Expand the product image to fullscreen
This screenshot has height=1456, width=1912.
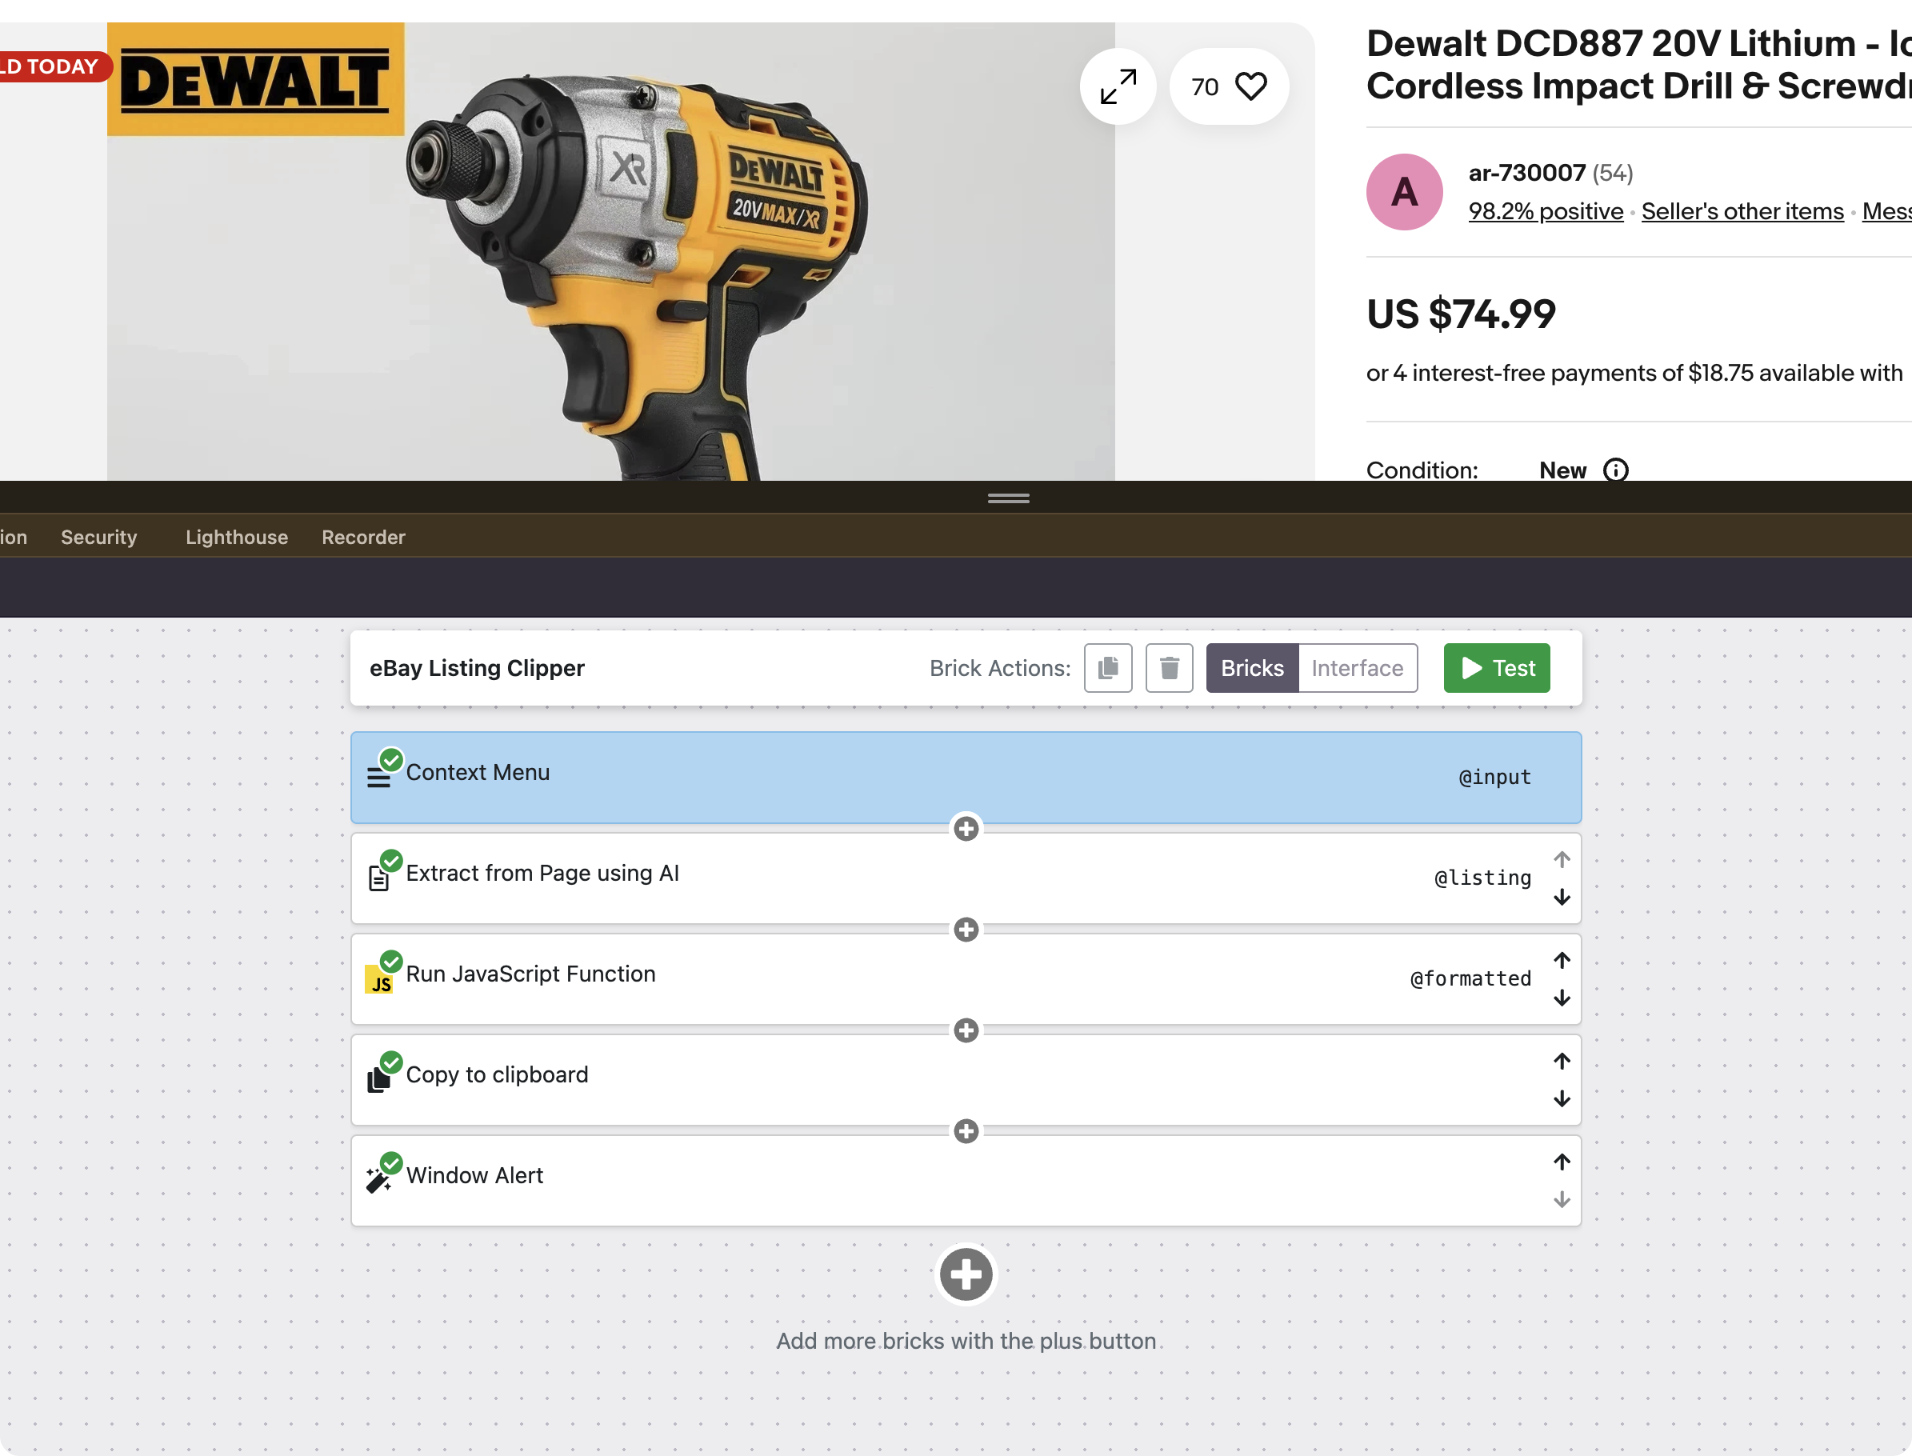1118,87
